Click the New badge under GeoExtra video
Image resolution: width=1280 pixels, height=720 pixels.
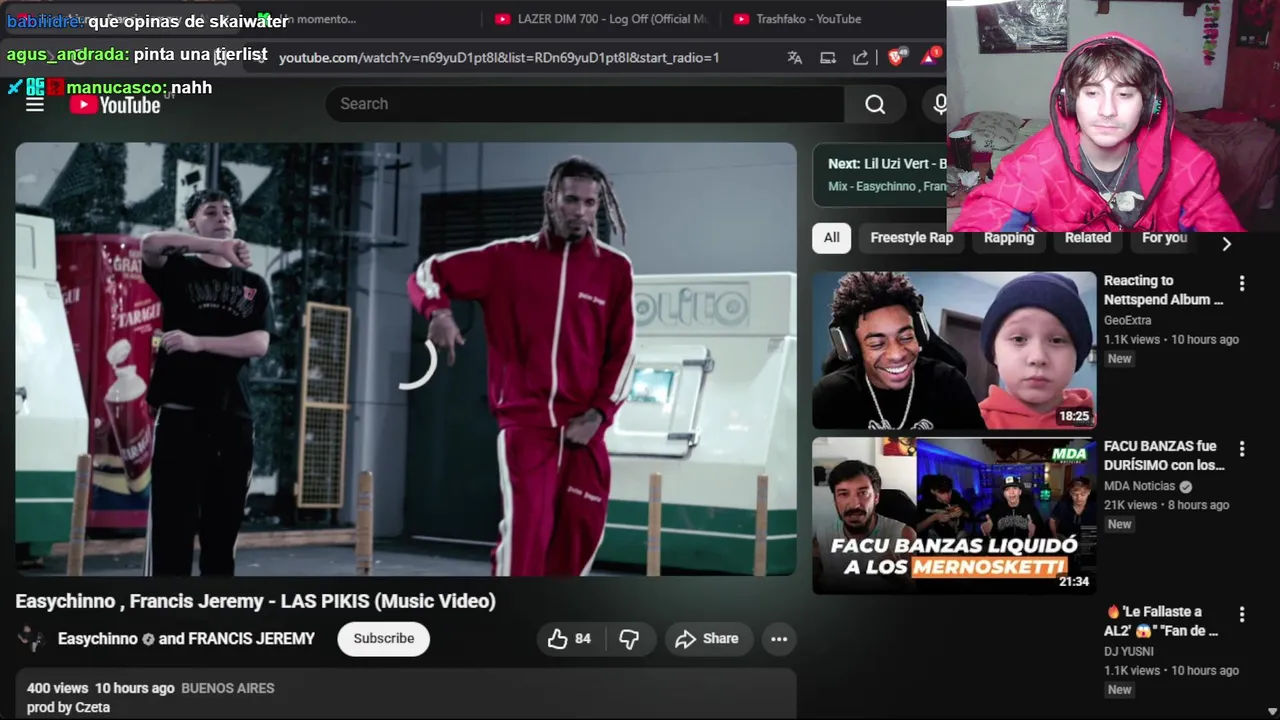(1120, 359)
